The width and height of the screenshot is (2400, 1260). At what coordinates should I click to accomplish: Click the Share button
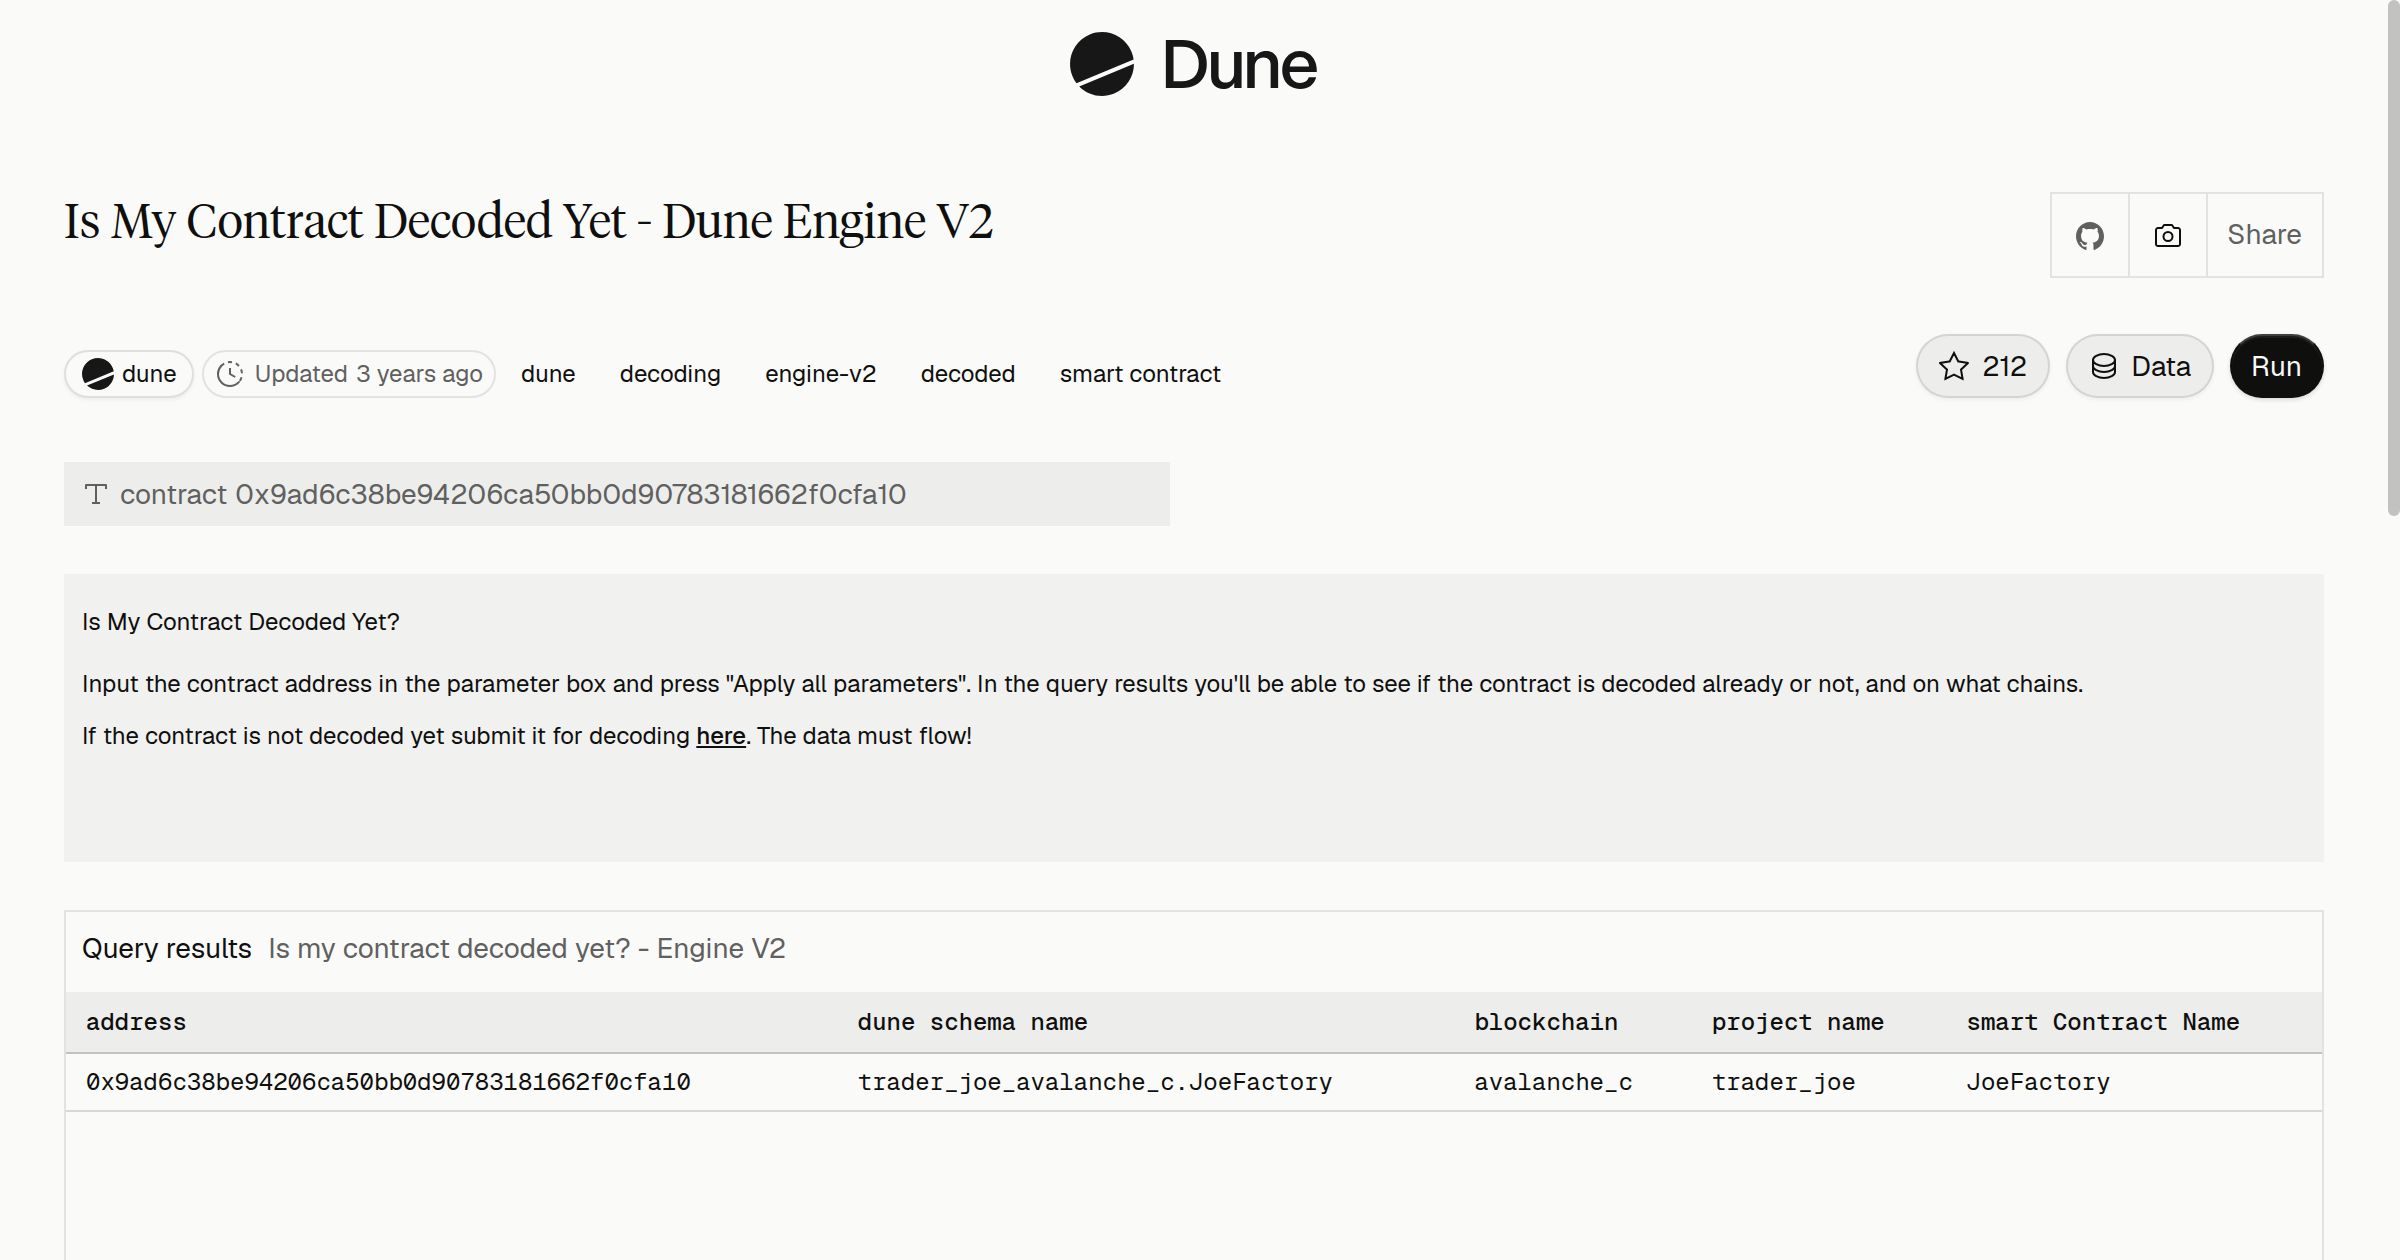(x=2264, y=235)
